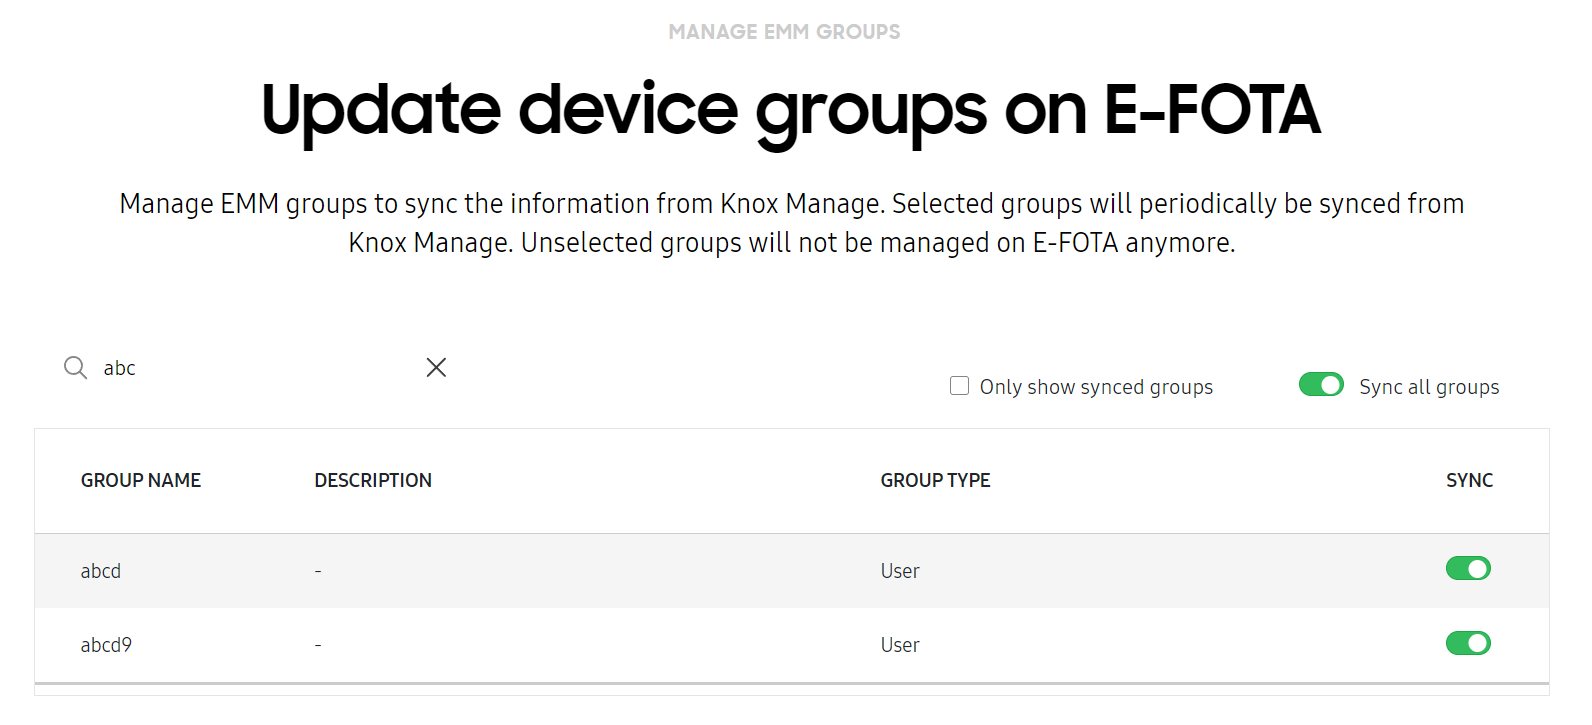Click the SYNC column header
Screen dimensions: 1592x725
(x=1469, y=480)
